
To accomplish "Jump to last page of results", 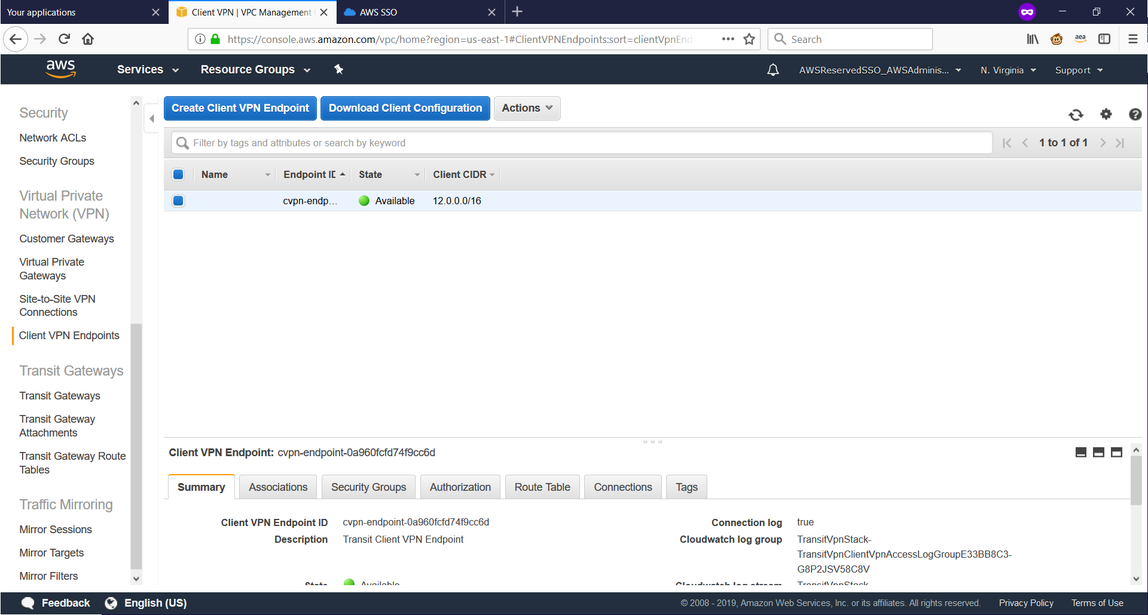I will coord(1120,143).
